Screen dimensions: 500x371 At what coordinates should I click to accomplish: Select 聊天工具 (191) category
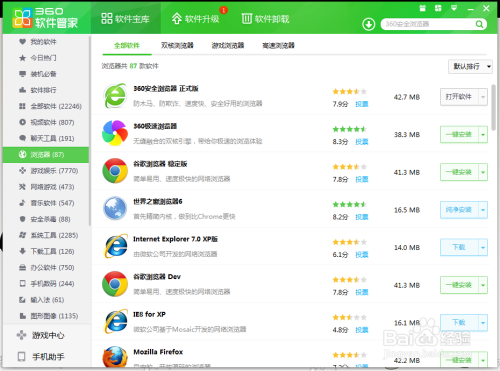[x=46, y=138]
